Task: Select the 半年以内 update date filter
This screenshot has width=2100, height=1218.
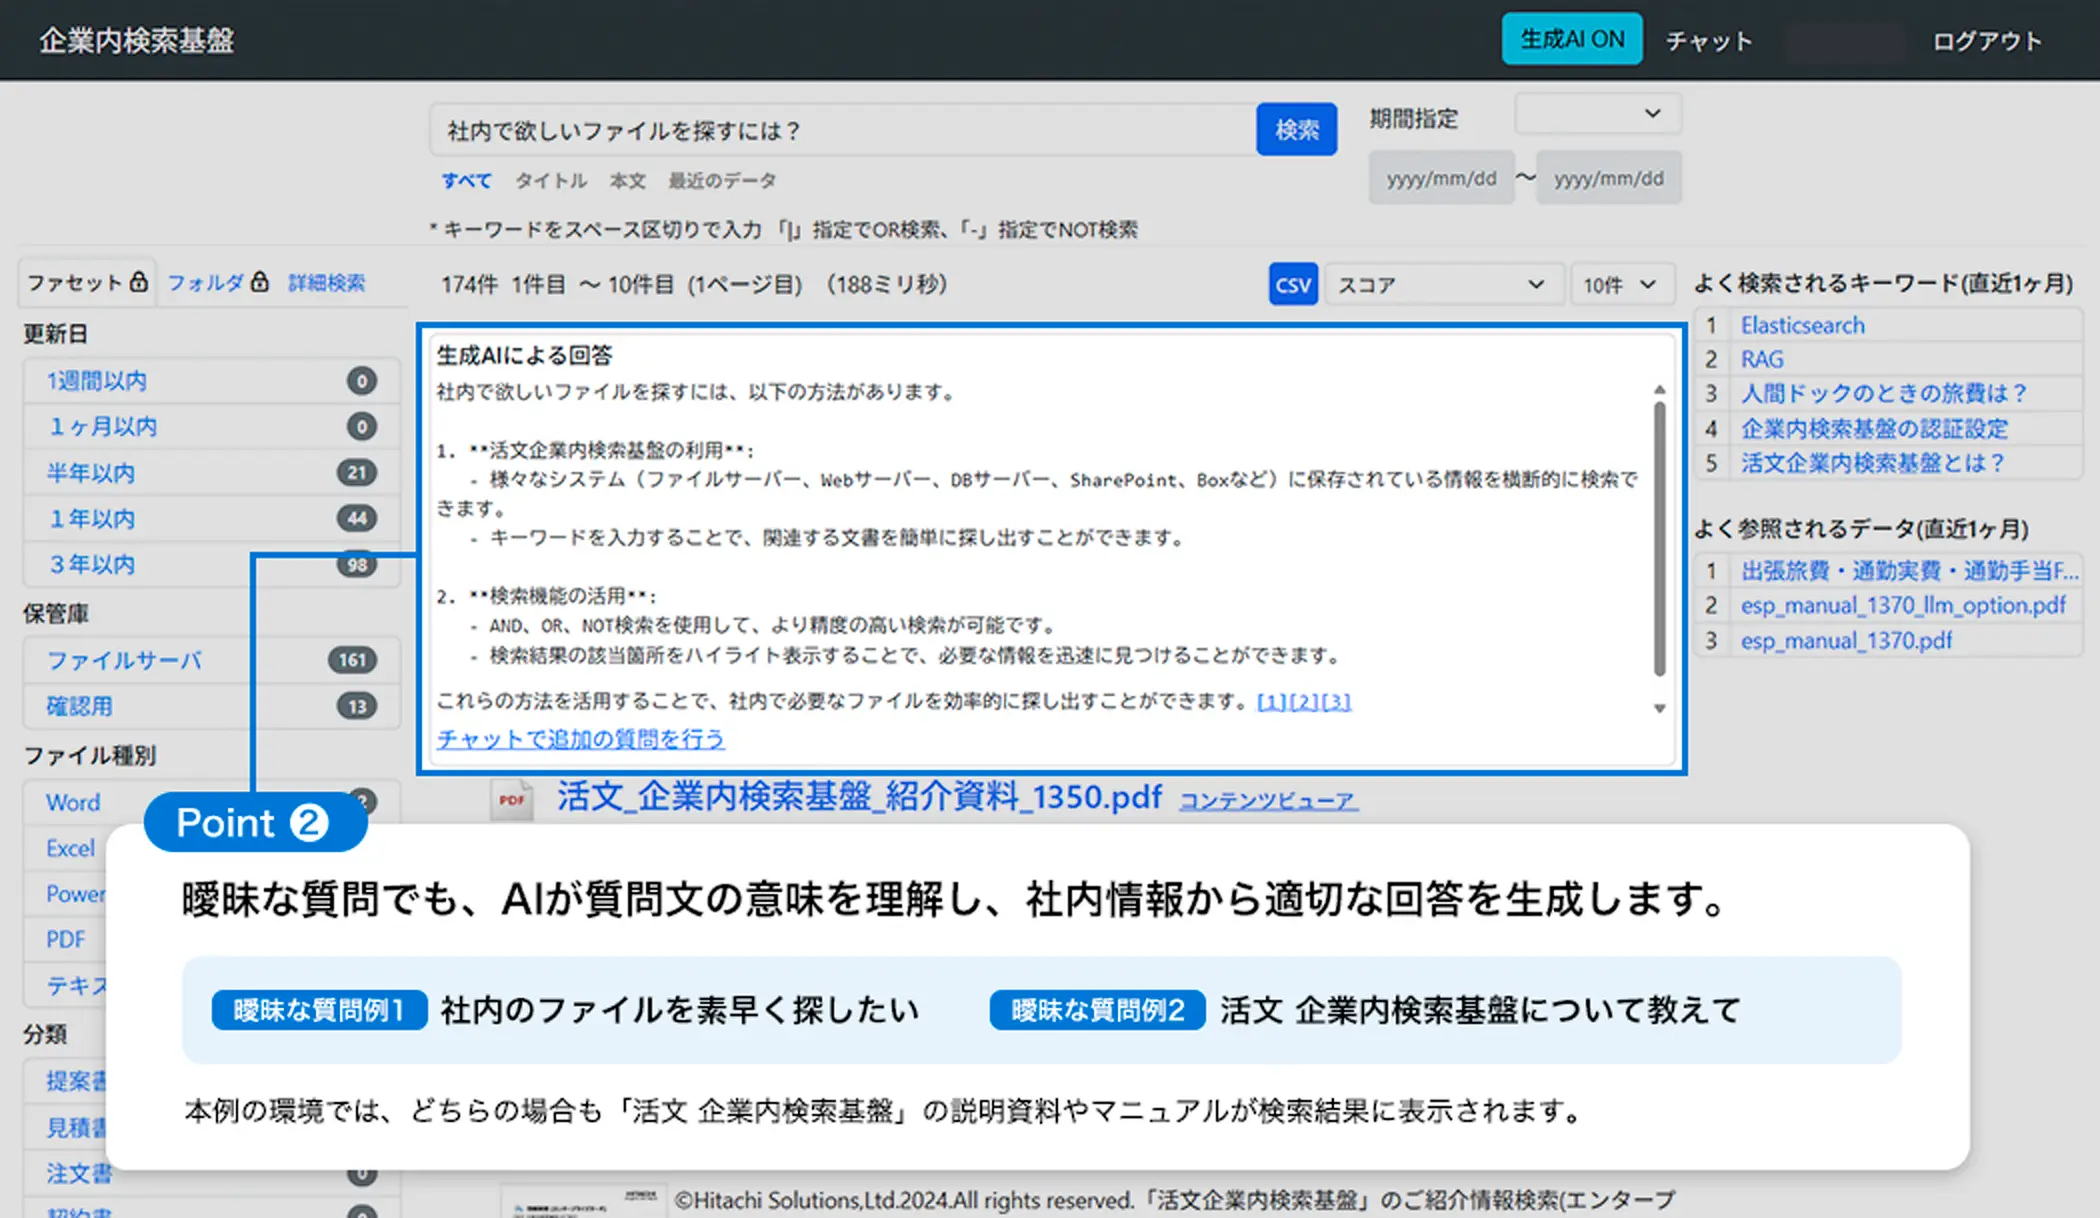Action: coord(91,473)
